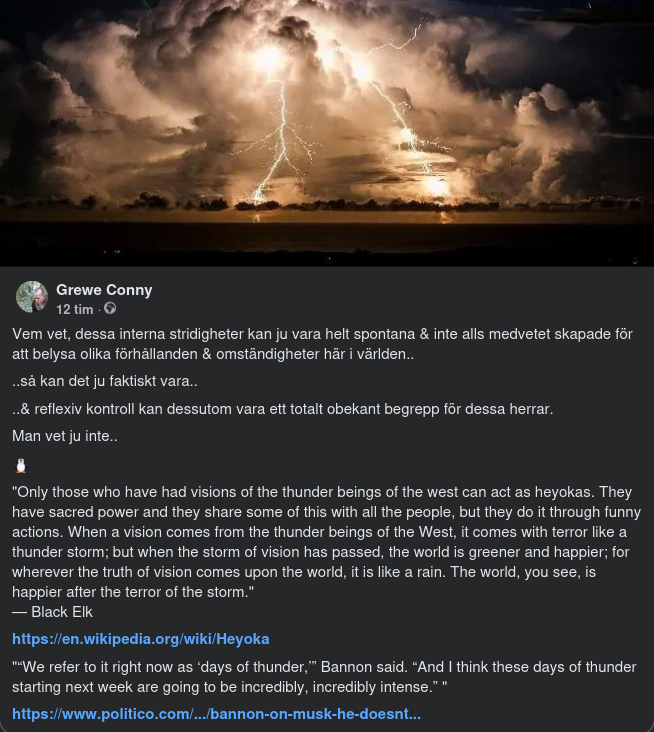Open Grewe Conny's profile picture avatar
Viewport: 654px width, 732px height.
click(x=32, y=297)
